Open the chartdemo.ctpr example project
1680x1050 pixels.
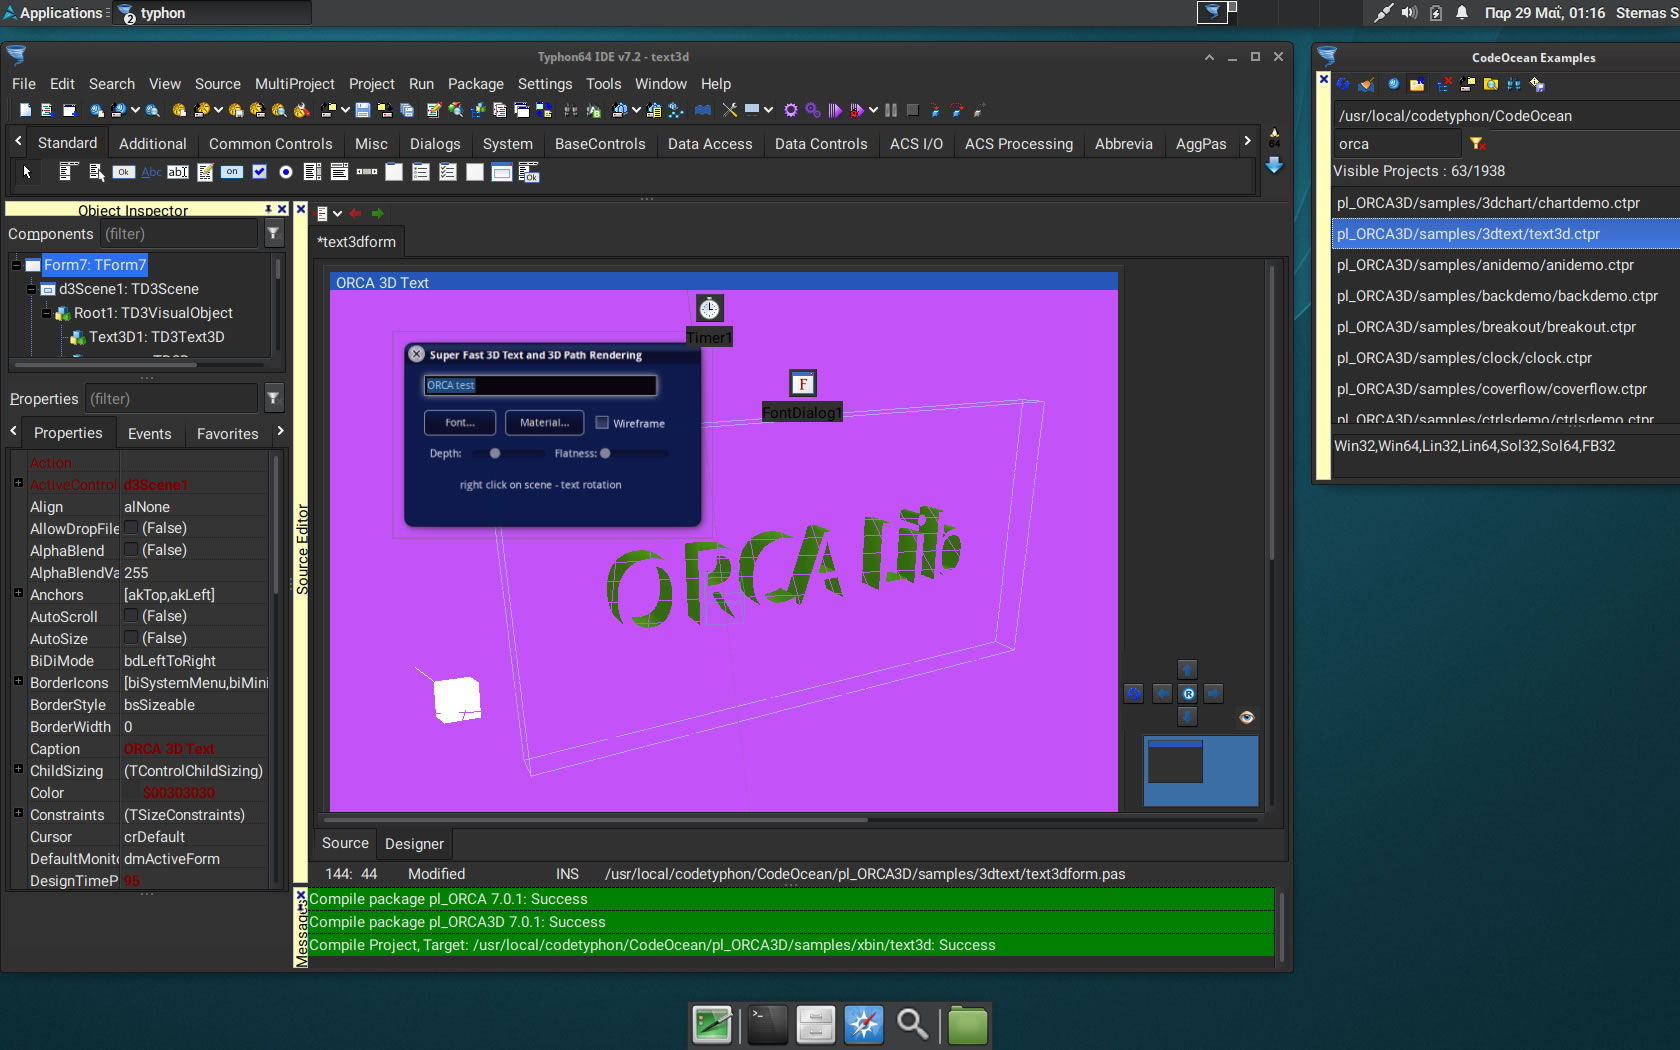[1488, 203]
